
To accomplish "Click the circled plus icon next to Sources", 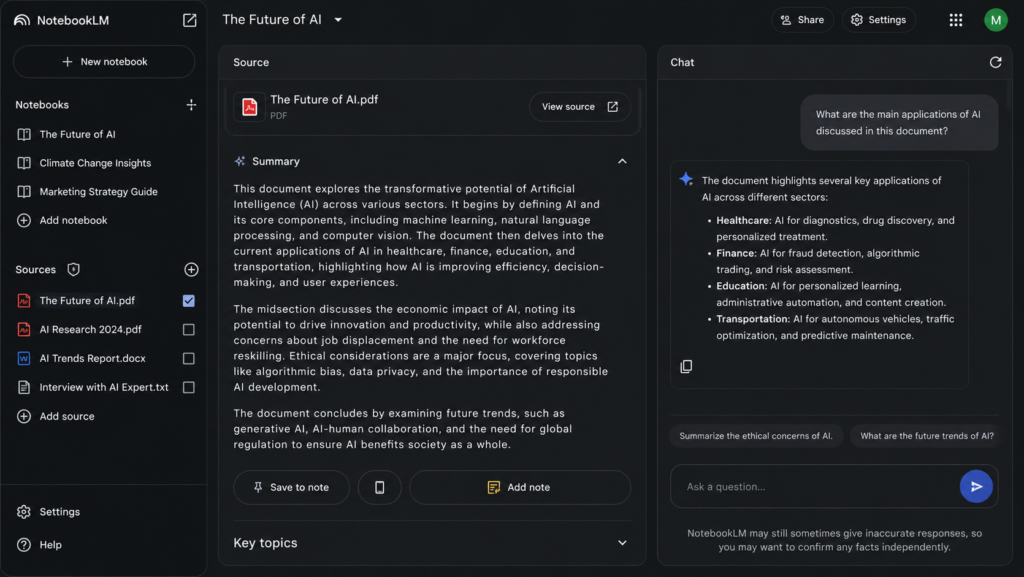I will tap(191, 269).
